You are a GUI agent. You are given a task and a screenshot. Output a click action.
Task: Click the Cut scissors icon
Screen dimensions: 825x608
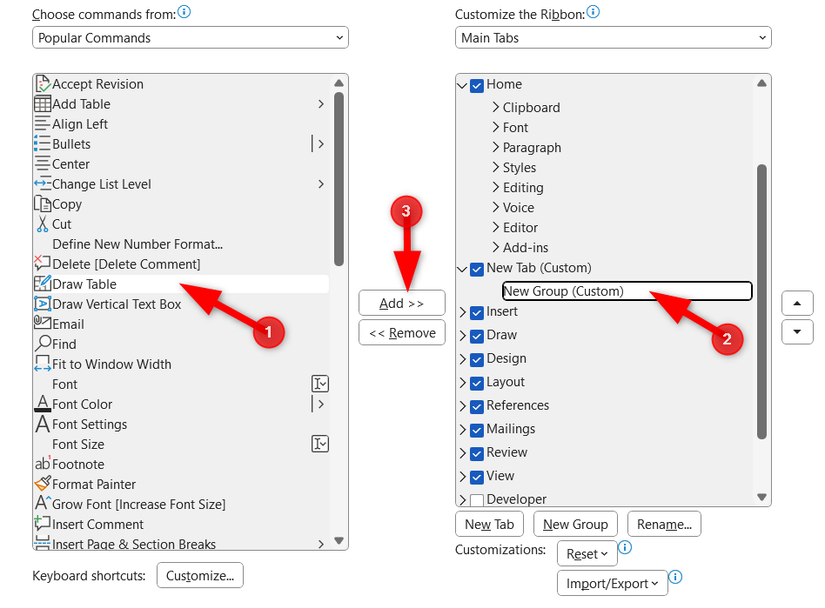(42, 224)
